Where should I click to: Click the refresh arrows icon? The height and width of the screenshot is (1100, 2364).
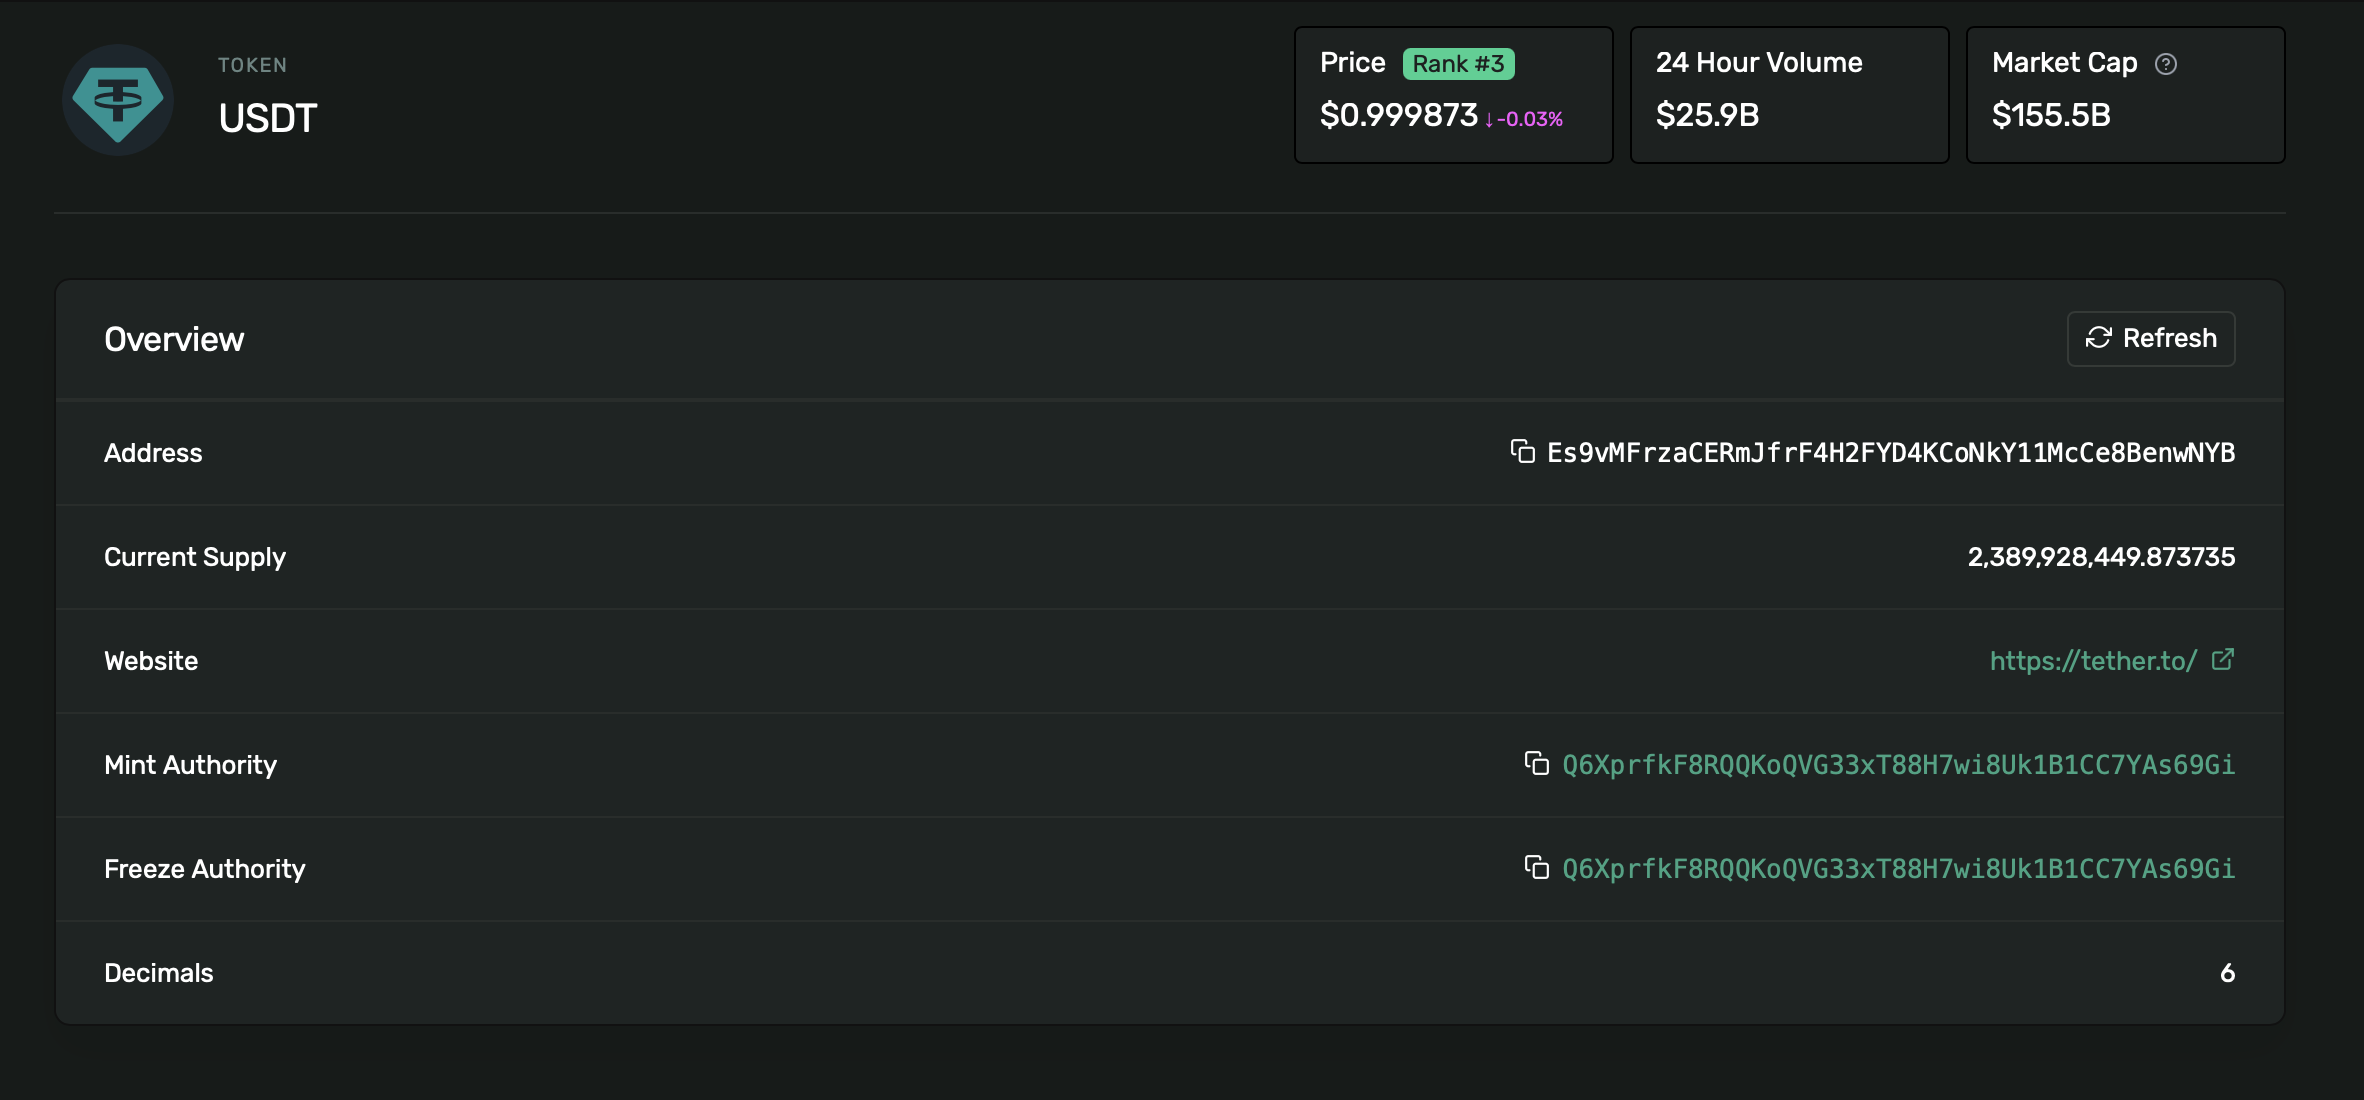coord(2097,338)
